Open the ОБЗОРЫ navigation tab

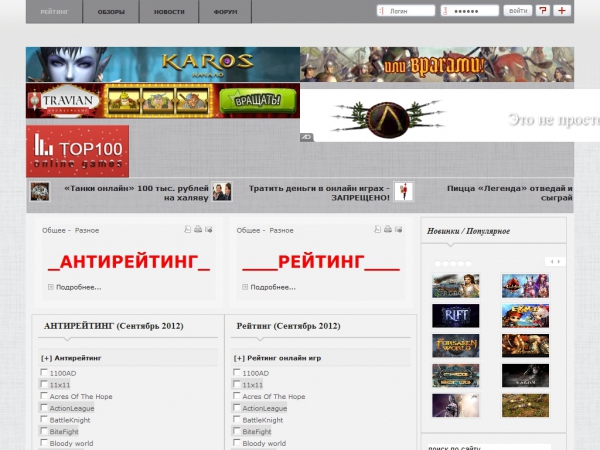(111, 12)
